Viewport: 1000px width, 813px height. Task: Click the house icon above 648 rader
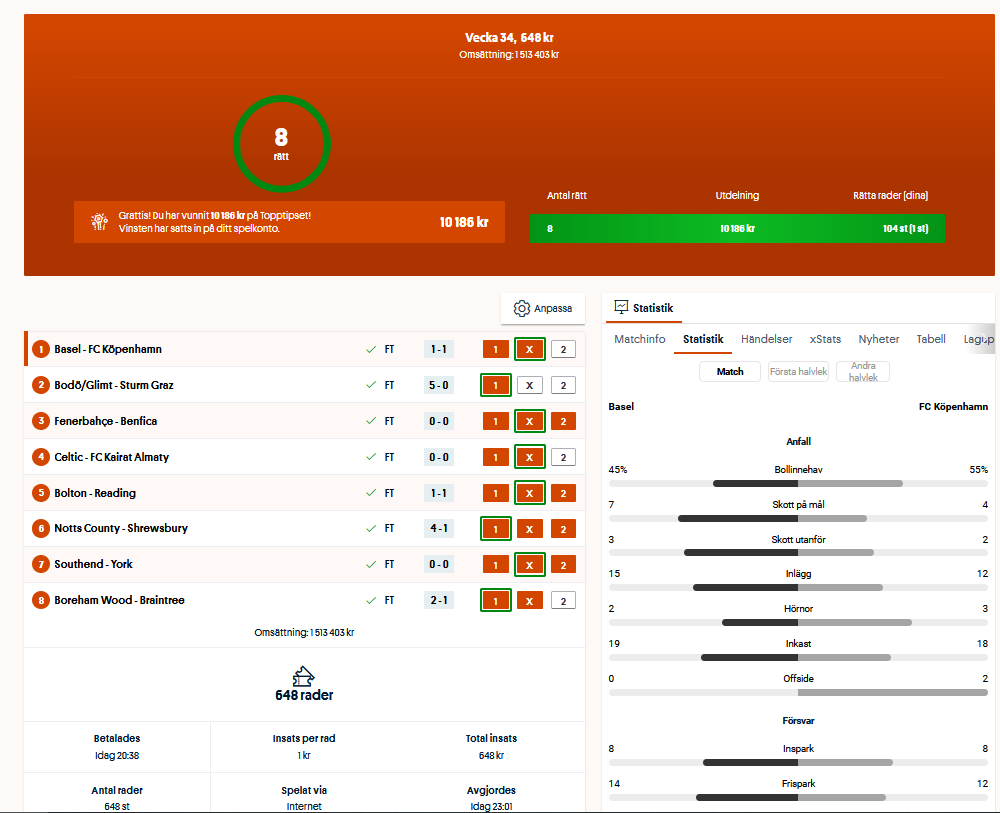(304, 677)
